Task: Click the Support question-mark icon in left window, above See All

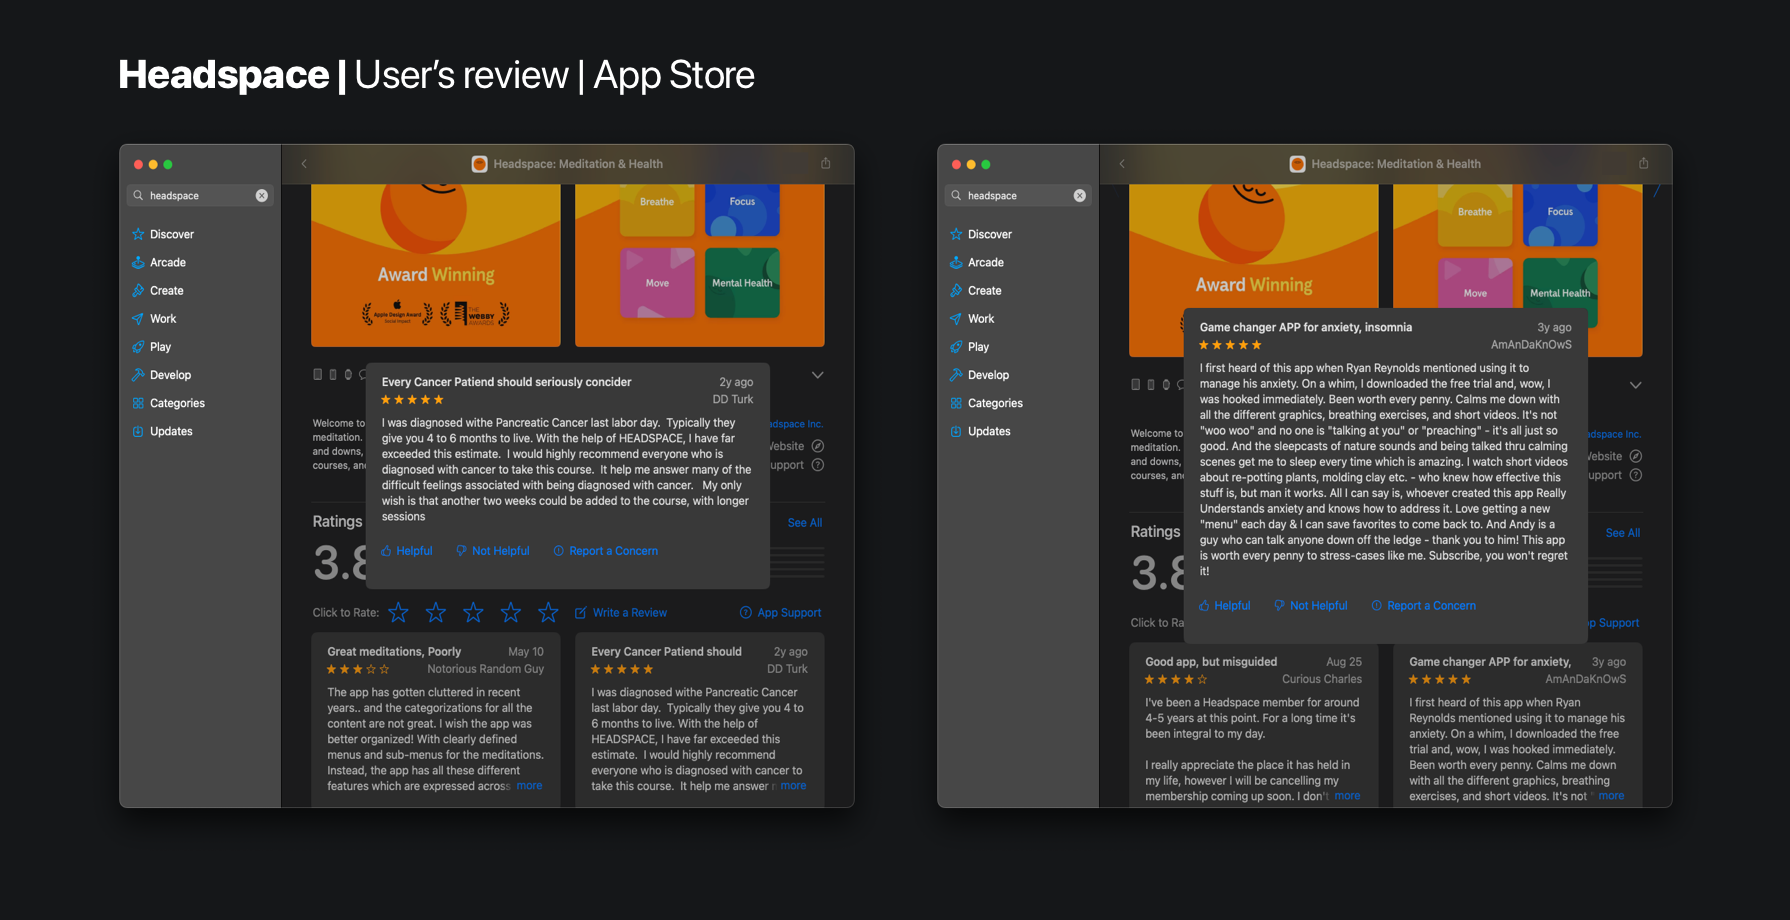Action: tap(818, 465)
